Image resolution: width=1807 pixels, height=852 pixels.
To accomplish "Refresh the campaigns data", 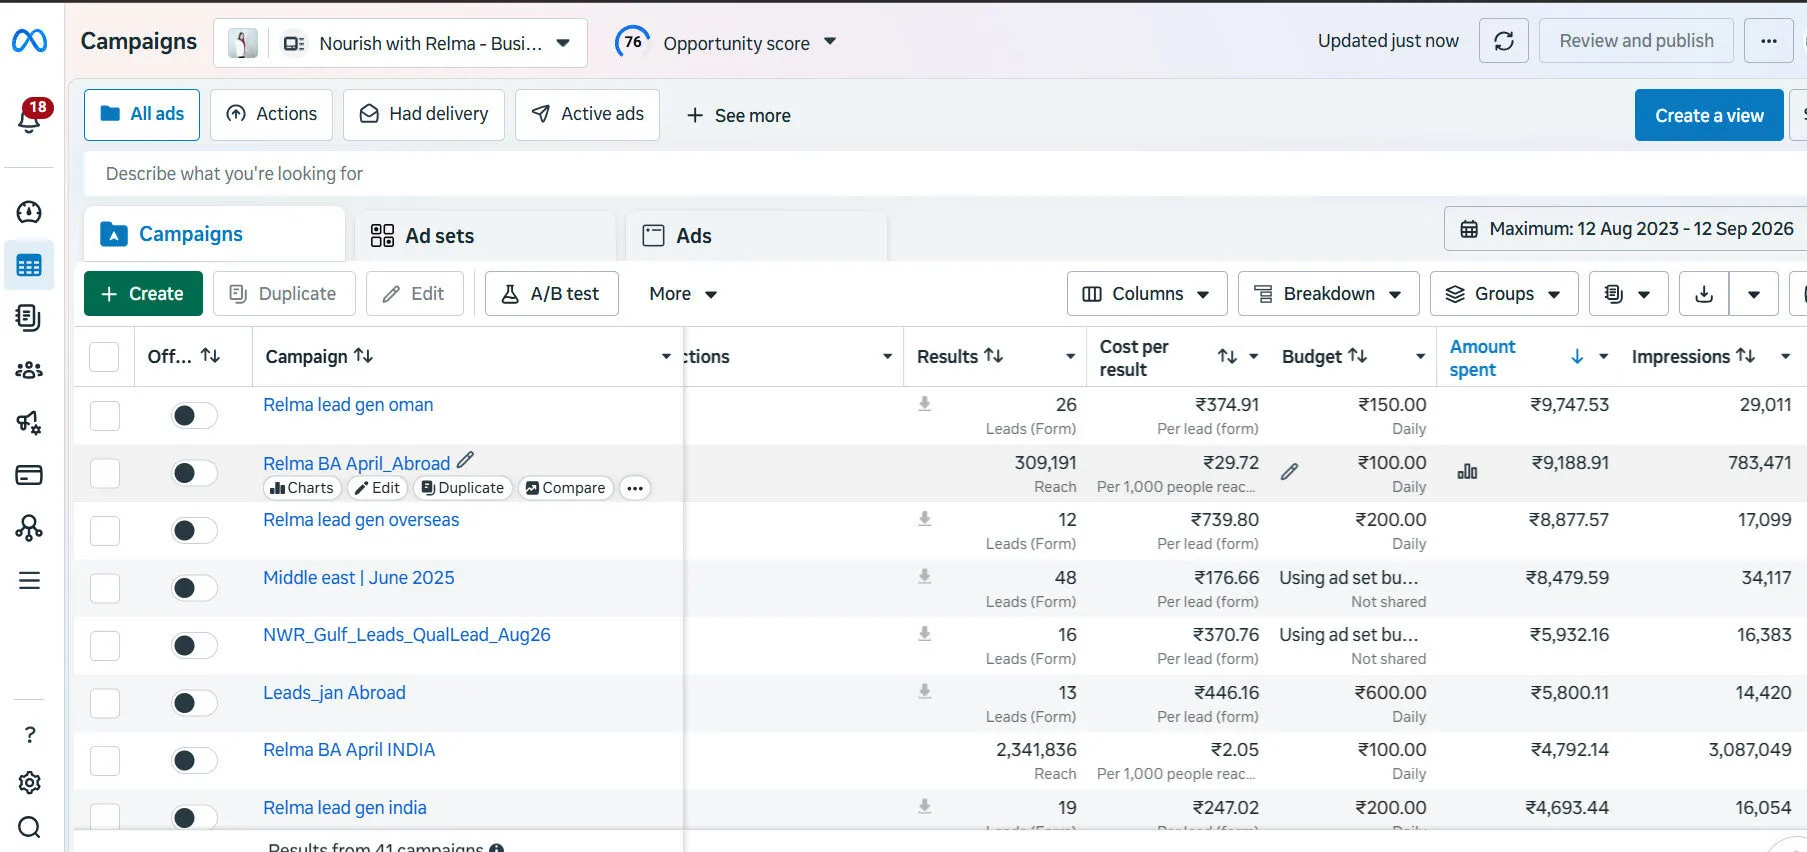I will click(1503, 41).
